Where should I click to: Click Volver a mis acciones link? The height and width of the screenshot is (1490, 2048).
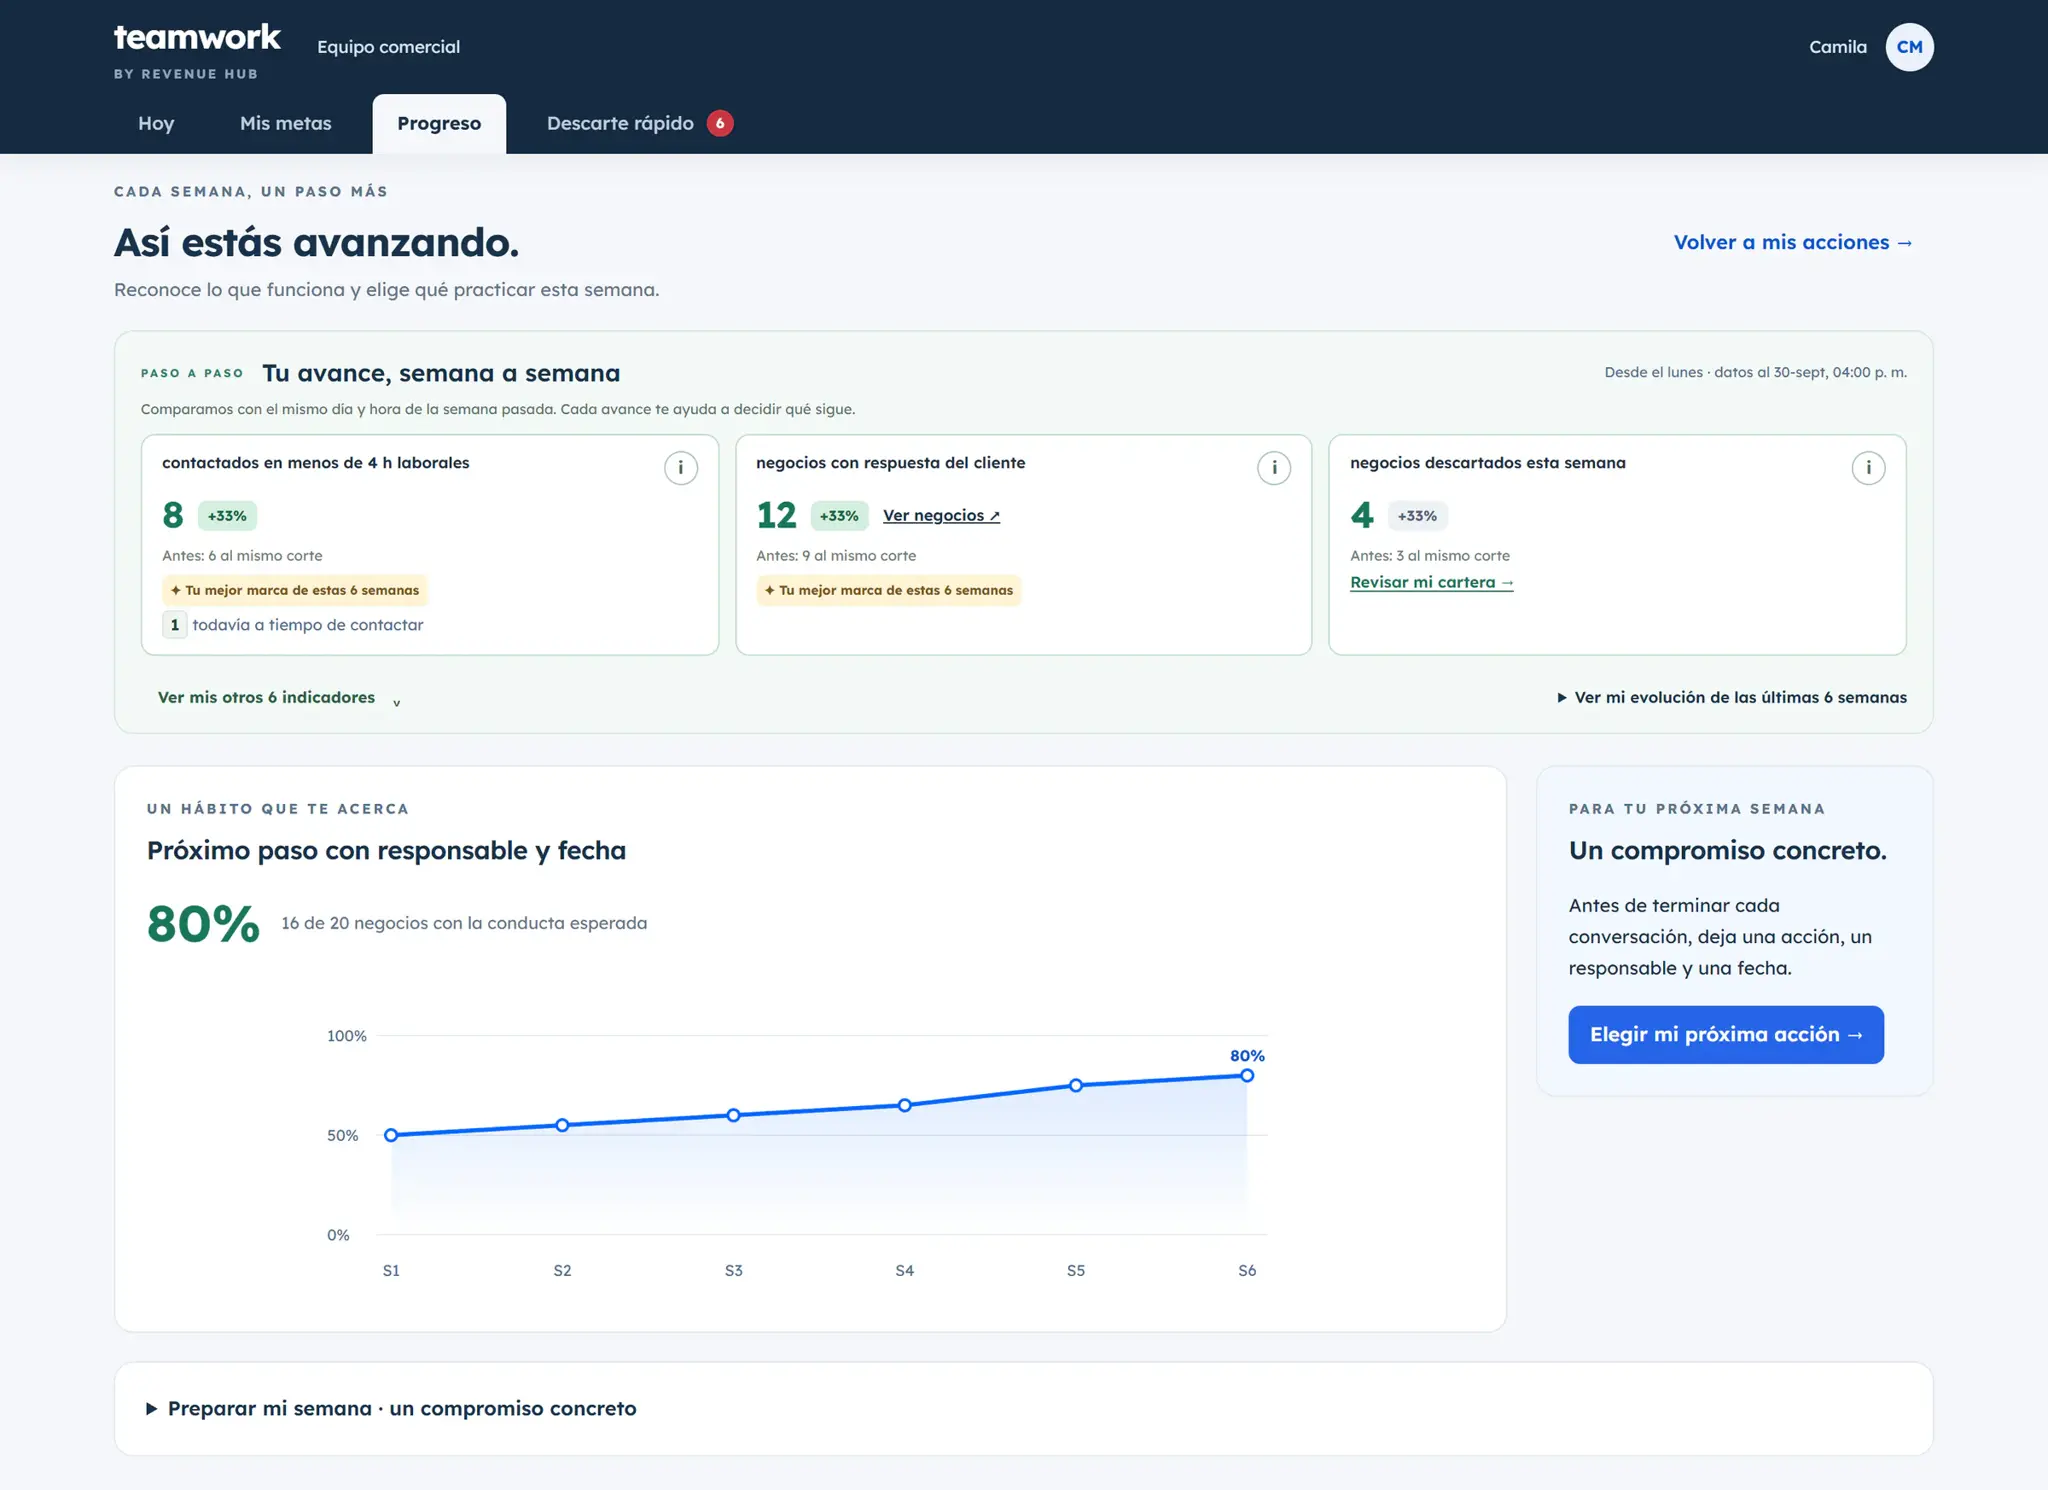[1793, 242]
